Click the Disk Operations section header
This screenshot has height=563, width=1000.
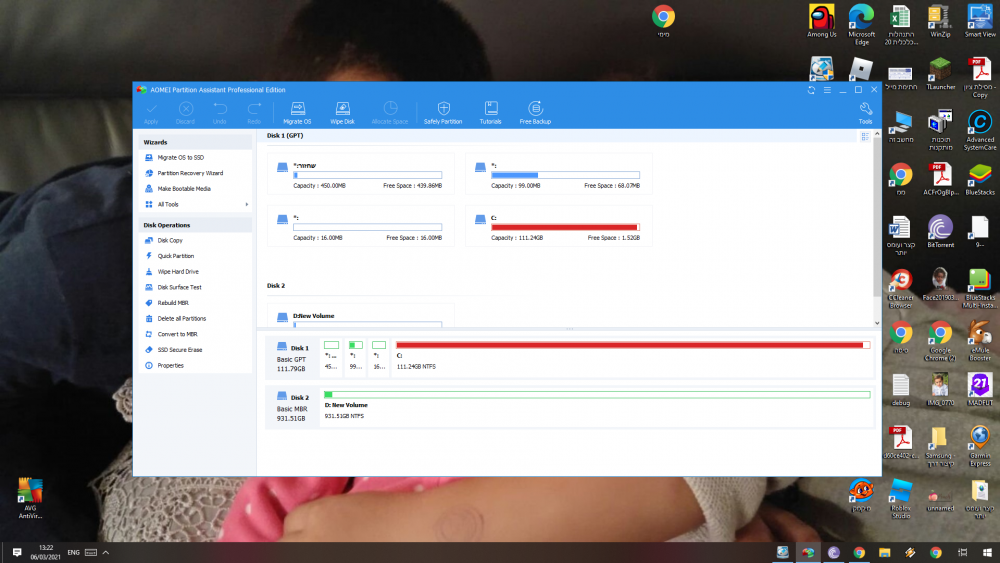click(x=195, y=225)
